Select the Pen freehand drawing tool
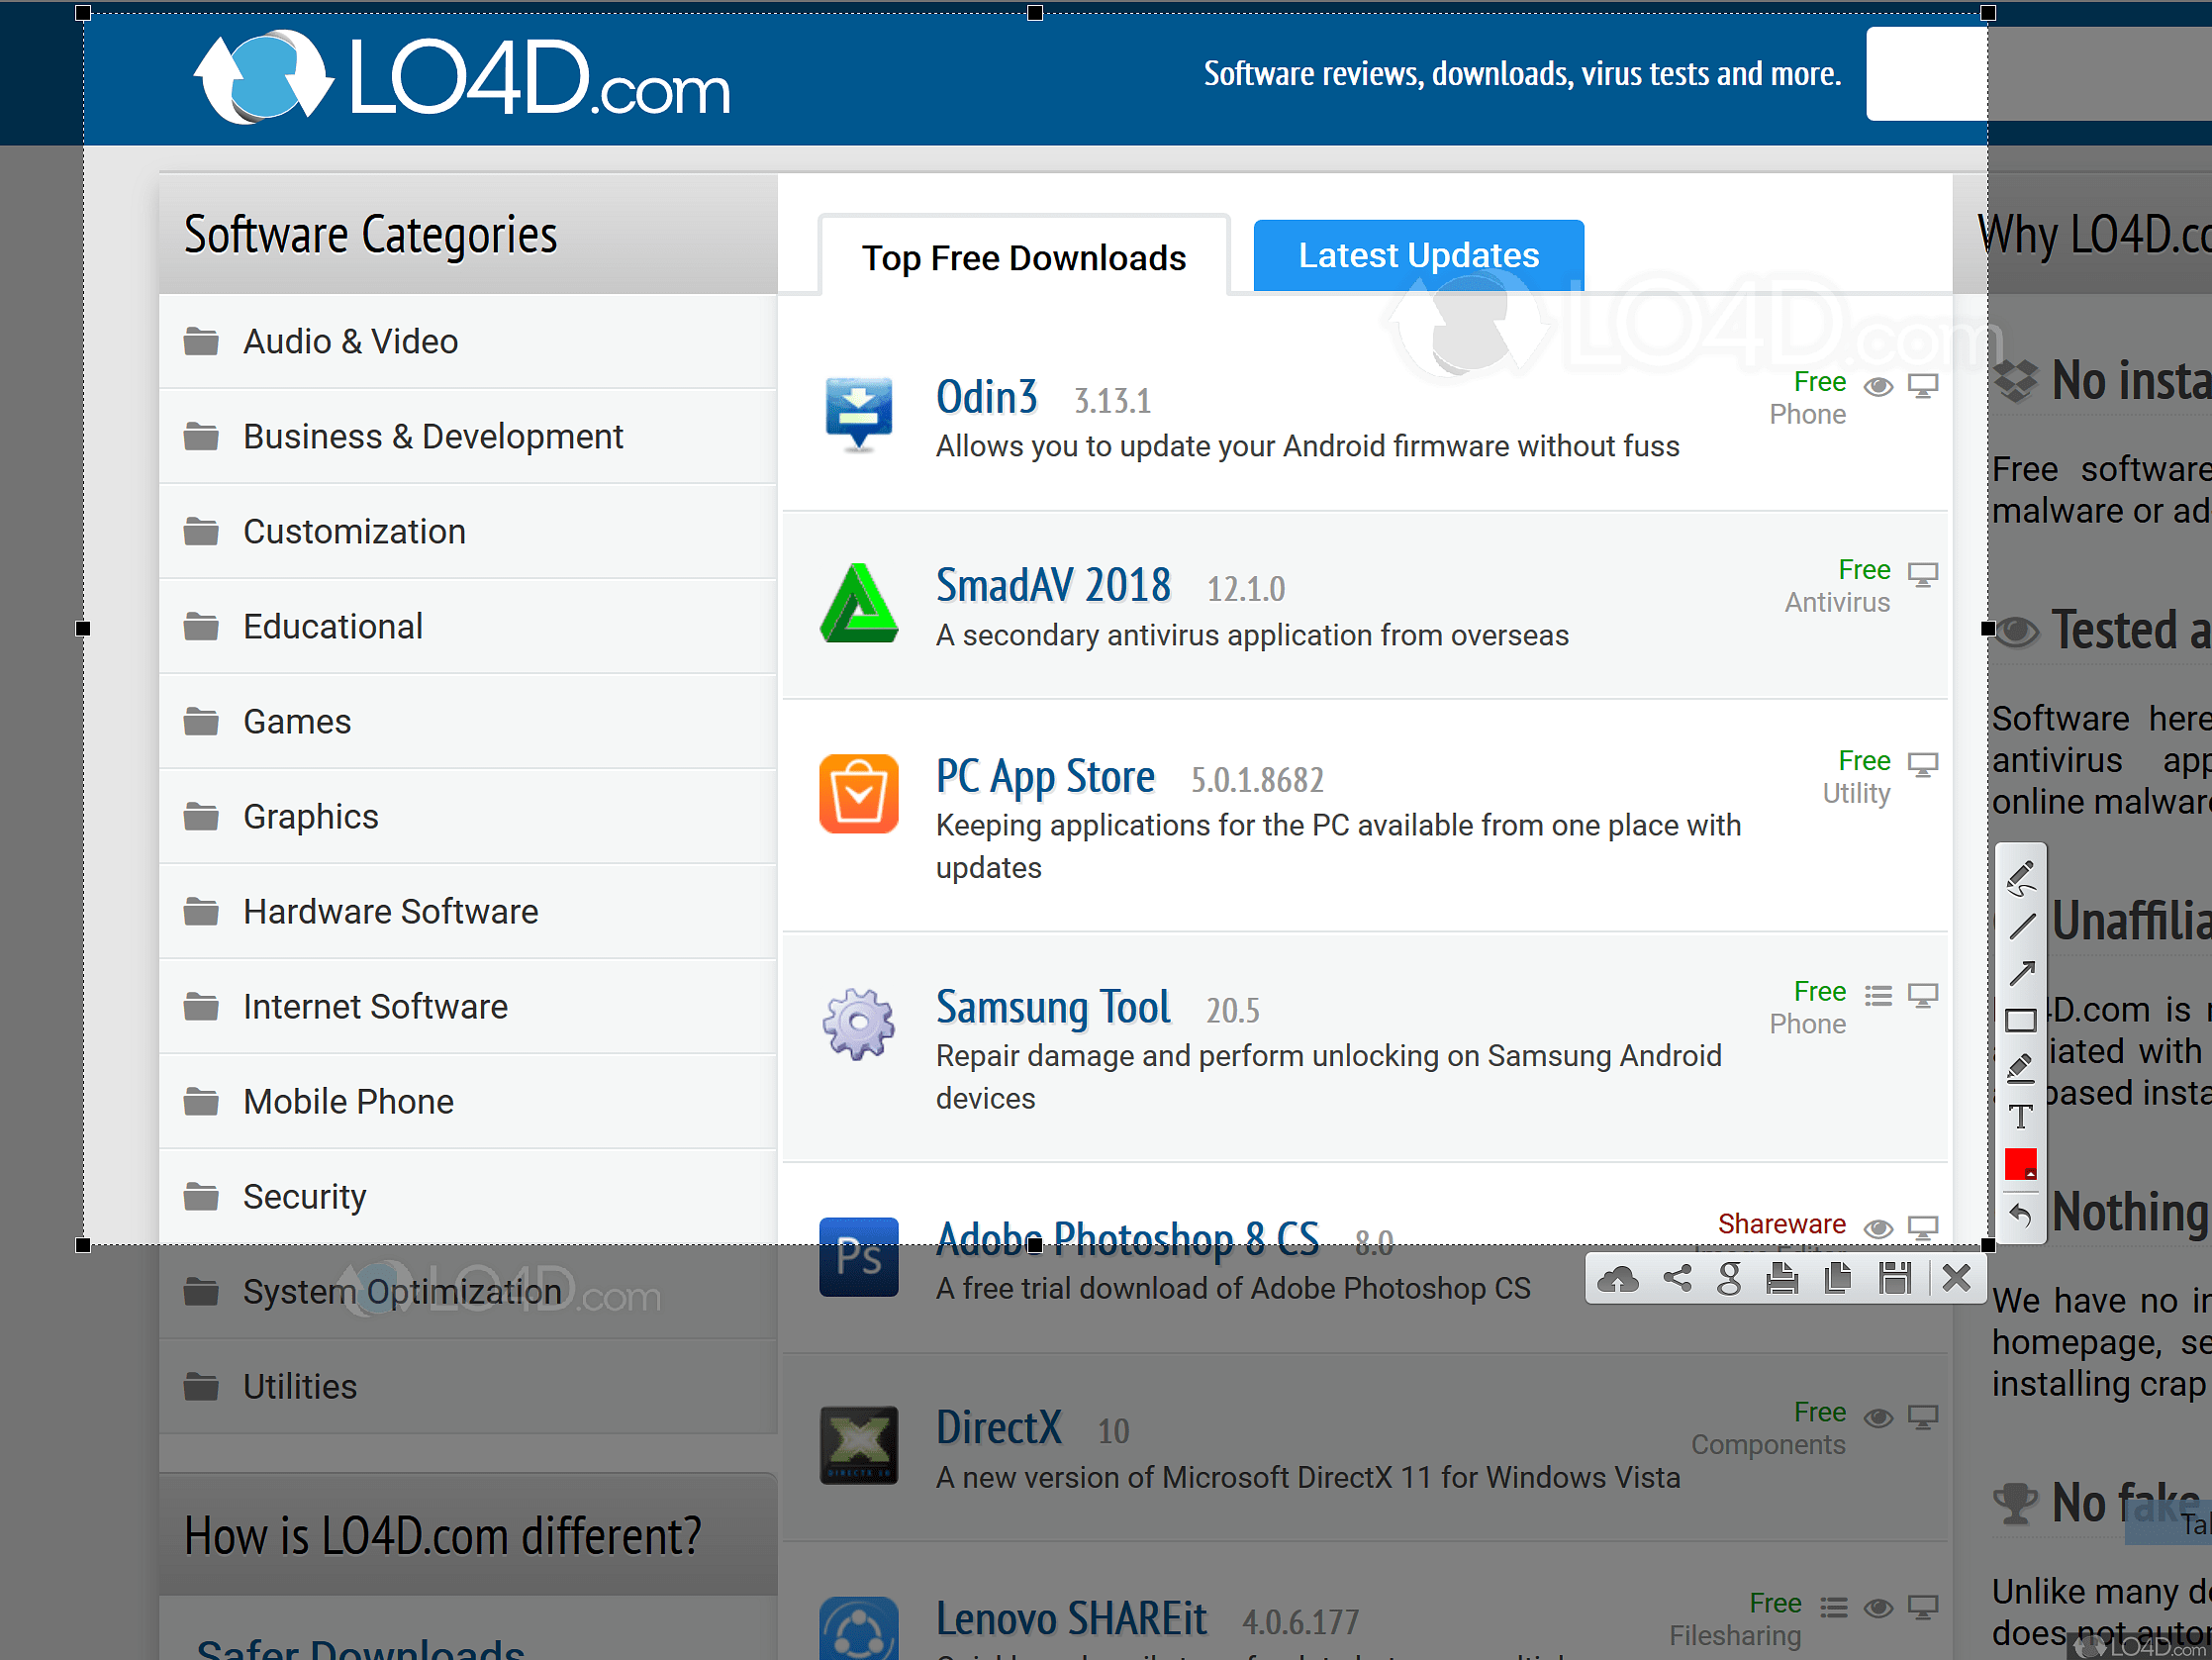Viewport: 2212px width, 1660px height. pos(2021,877)
